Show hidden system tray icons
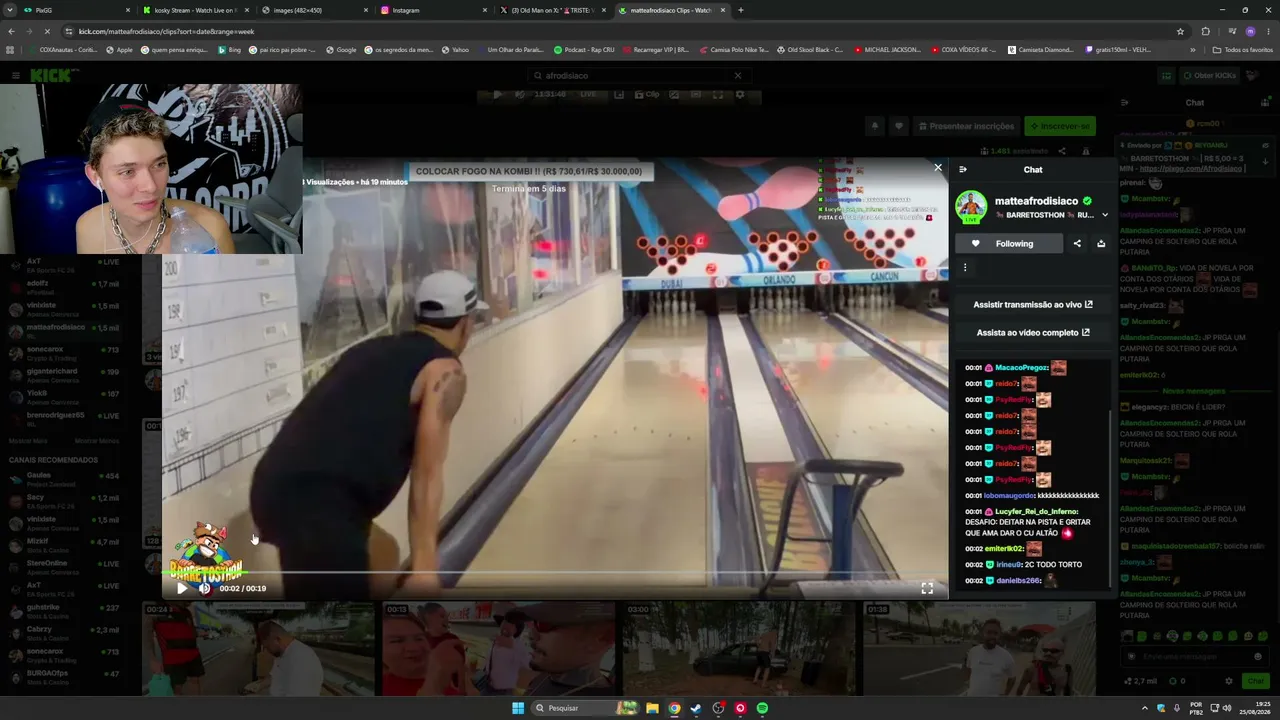Screen dimensions: 1280x720 click(1145, 708)
